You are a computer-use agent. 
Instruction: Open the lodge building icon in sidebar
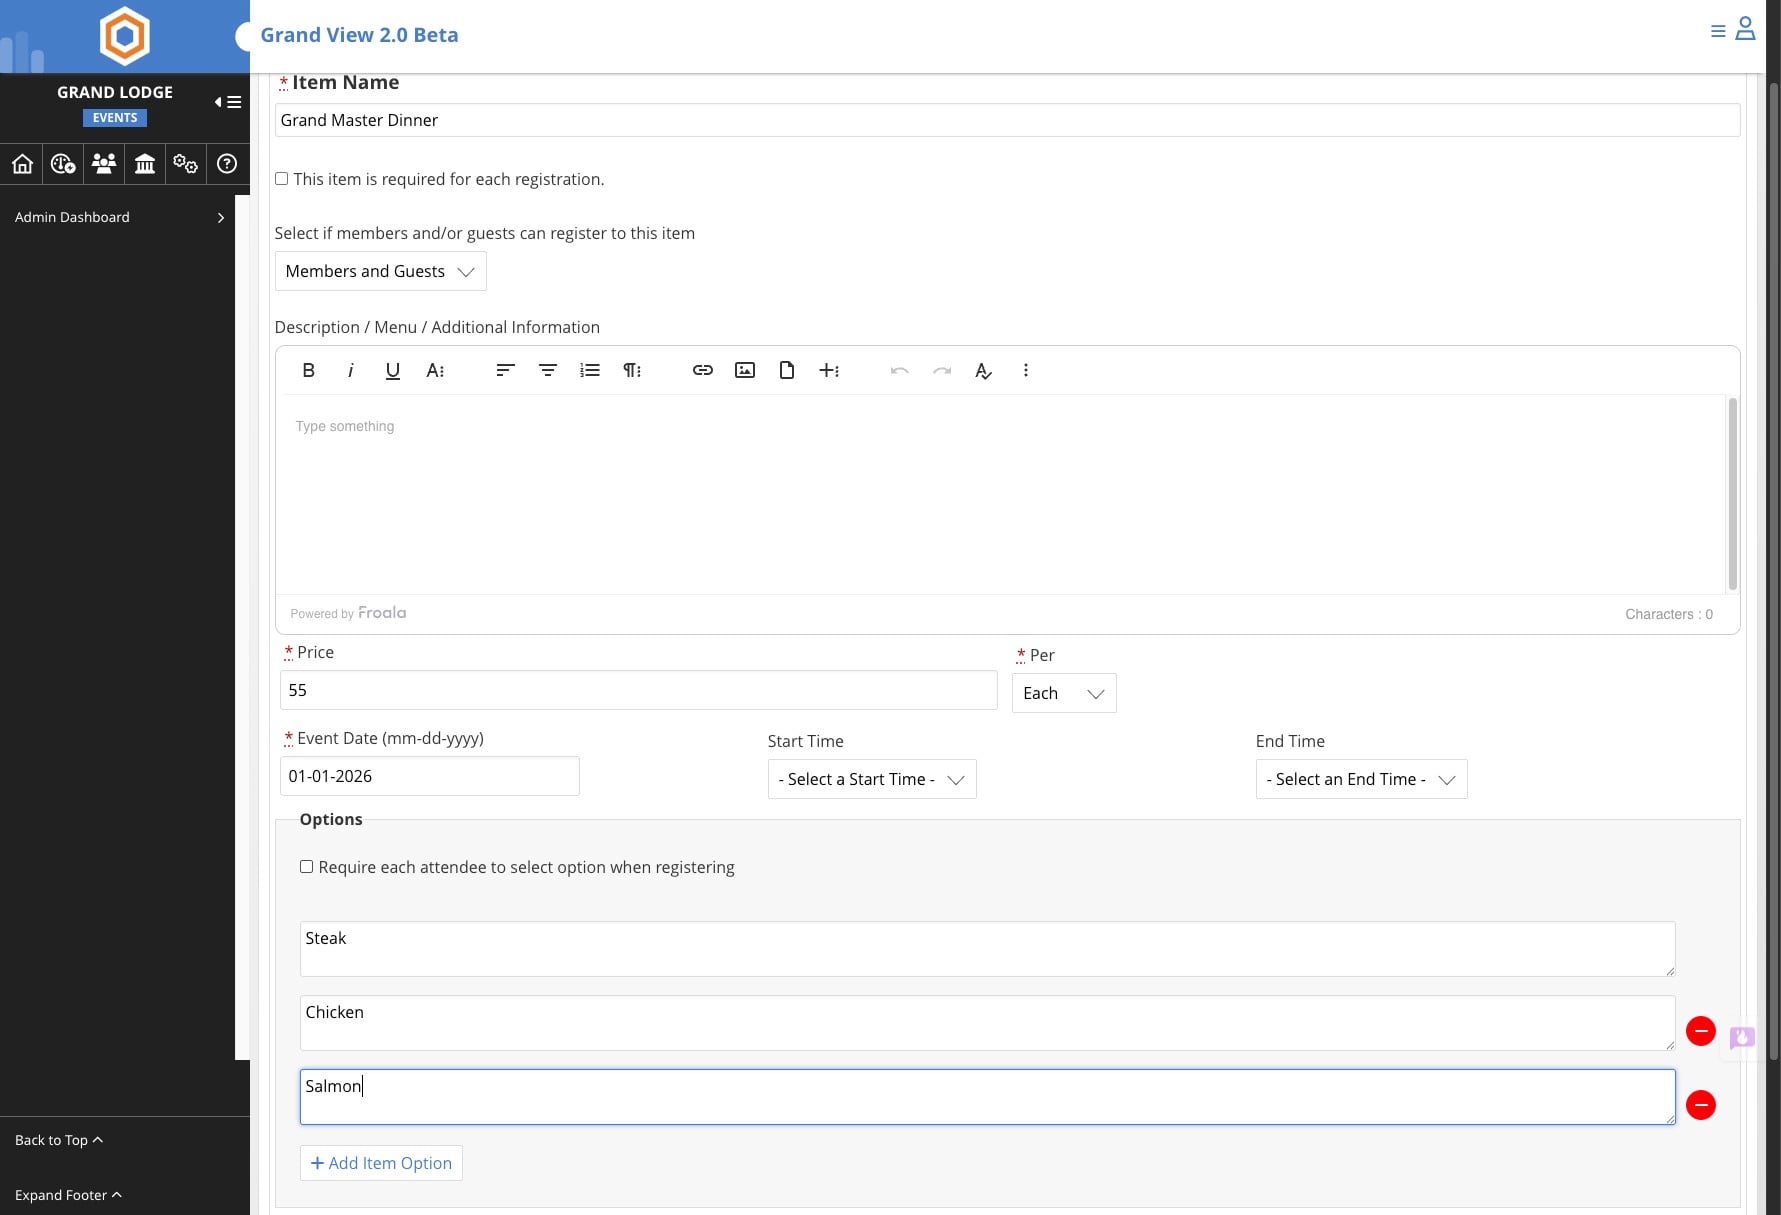[145, 164]
